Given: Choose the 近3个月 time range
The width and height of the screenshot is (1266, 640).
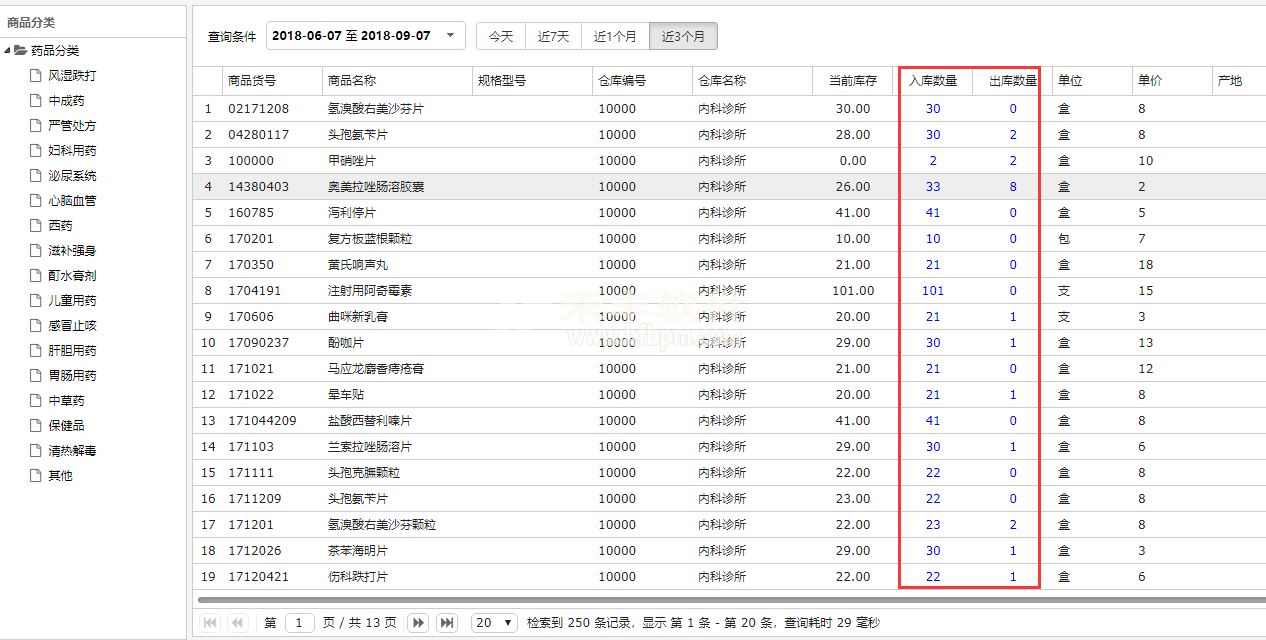Looking at the screenshot, I should pos(683,36).
